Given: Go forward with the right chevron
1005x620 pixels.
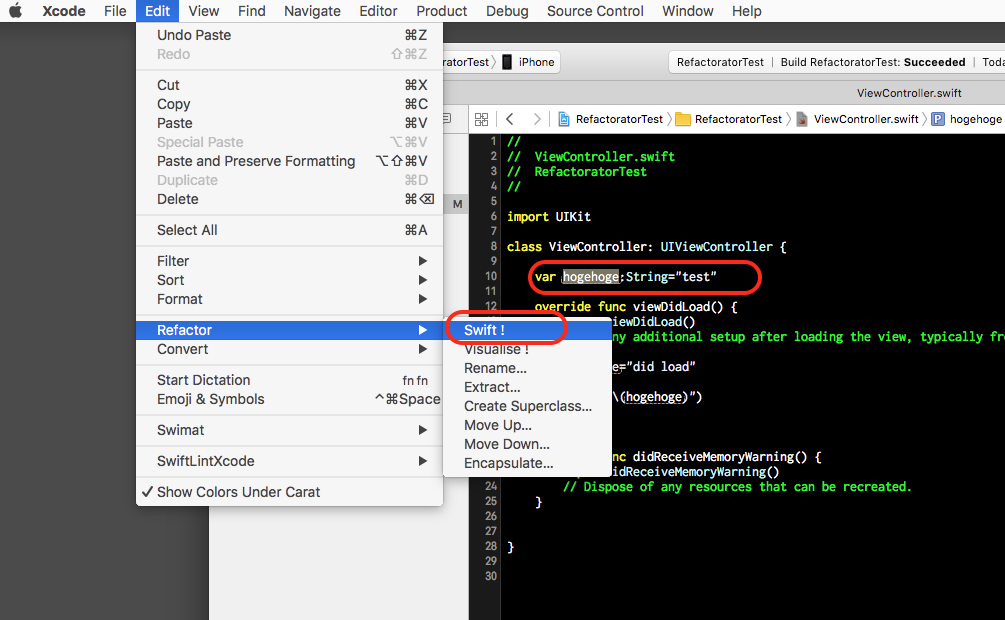Looking at the screenshot, I should (x=537, y=119).
